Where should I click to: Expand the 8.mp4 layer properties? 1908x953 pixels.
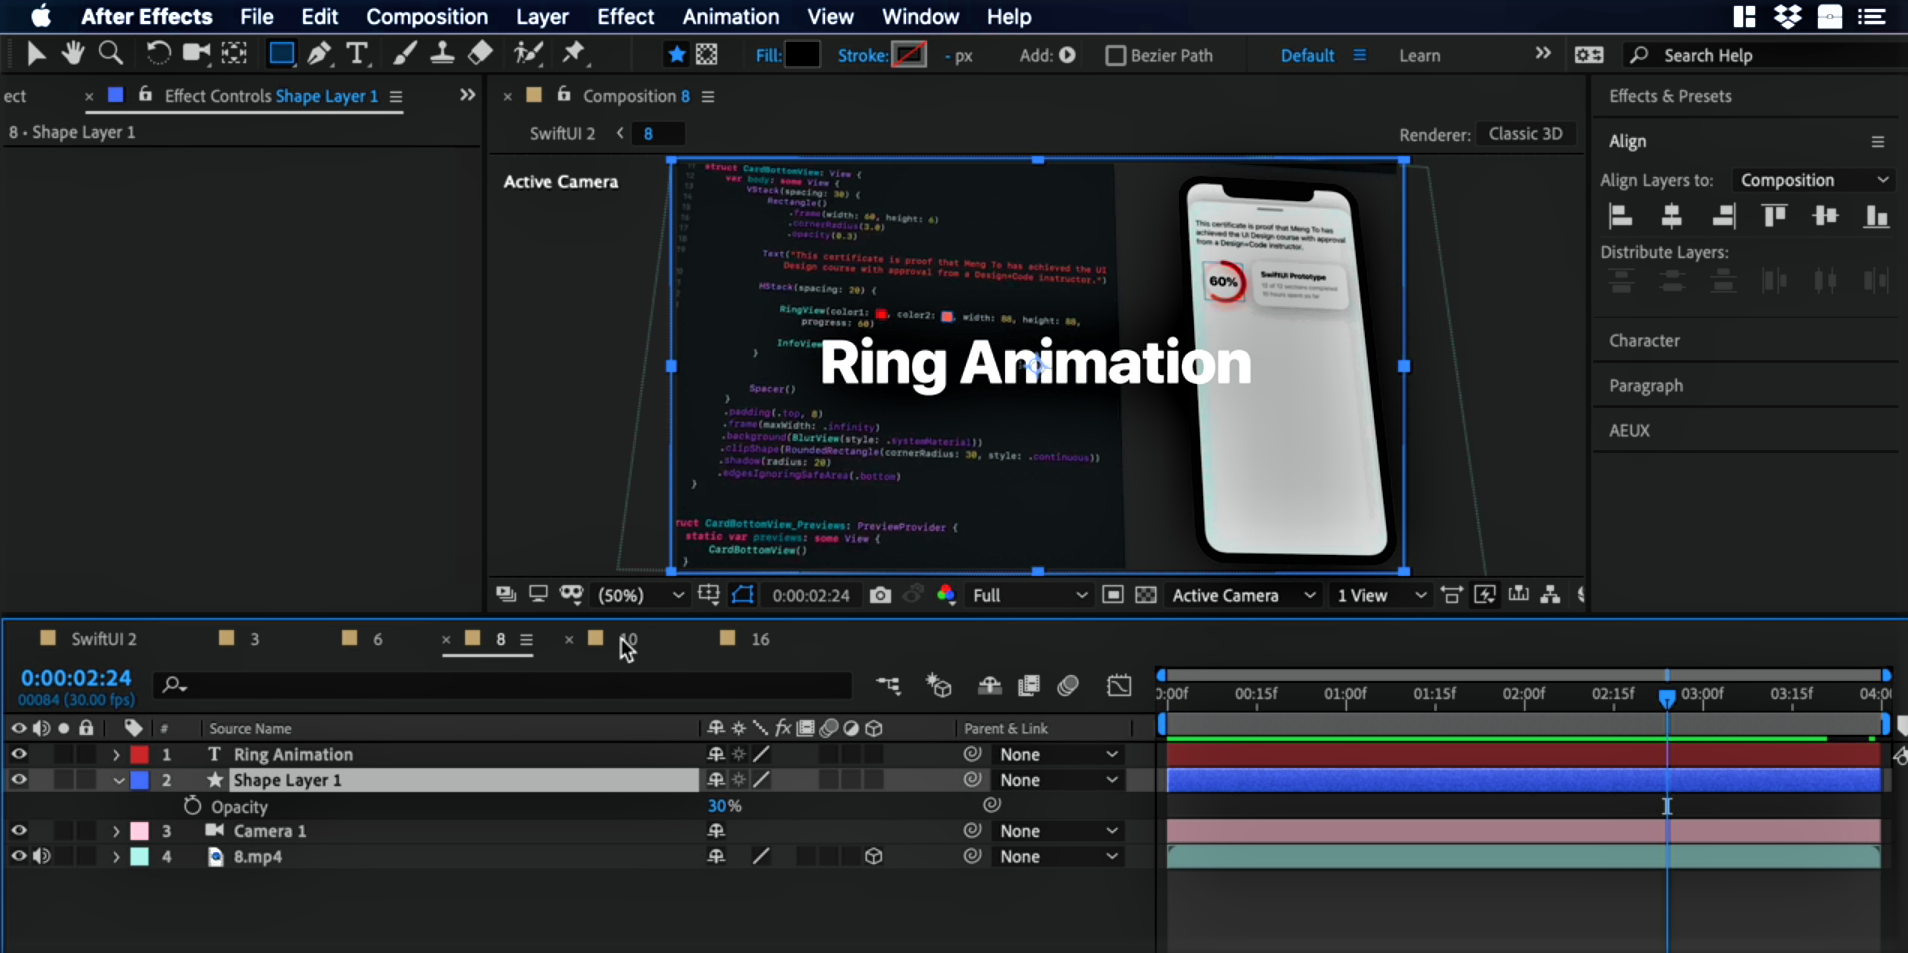point(116,857)
